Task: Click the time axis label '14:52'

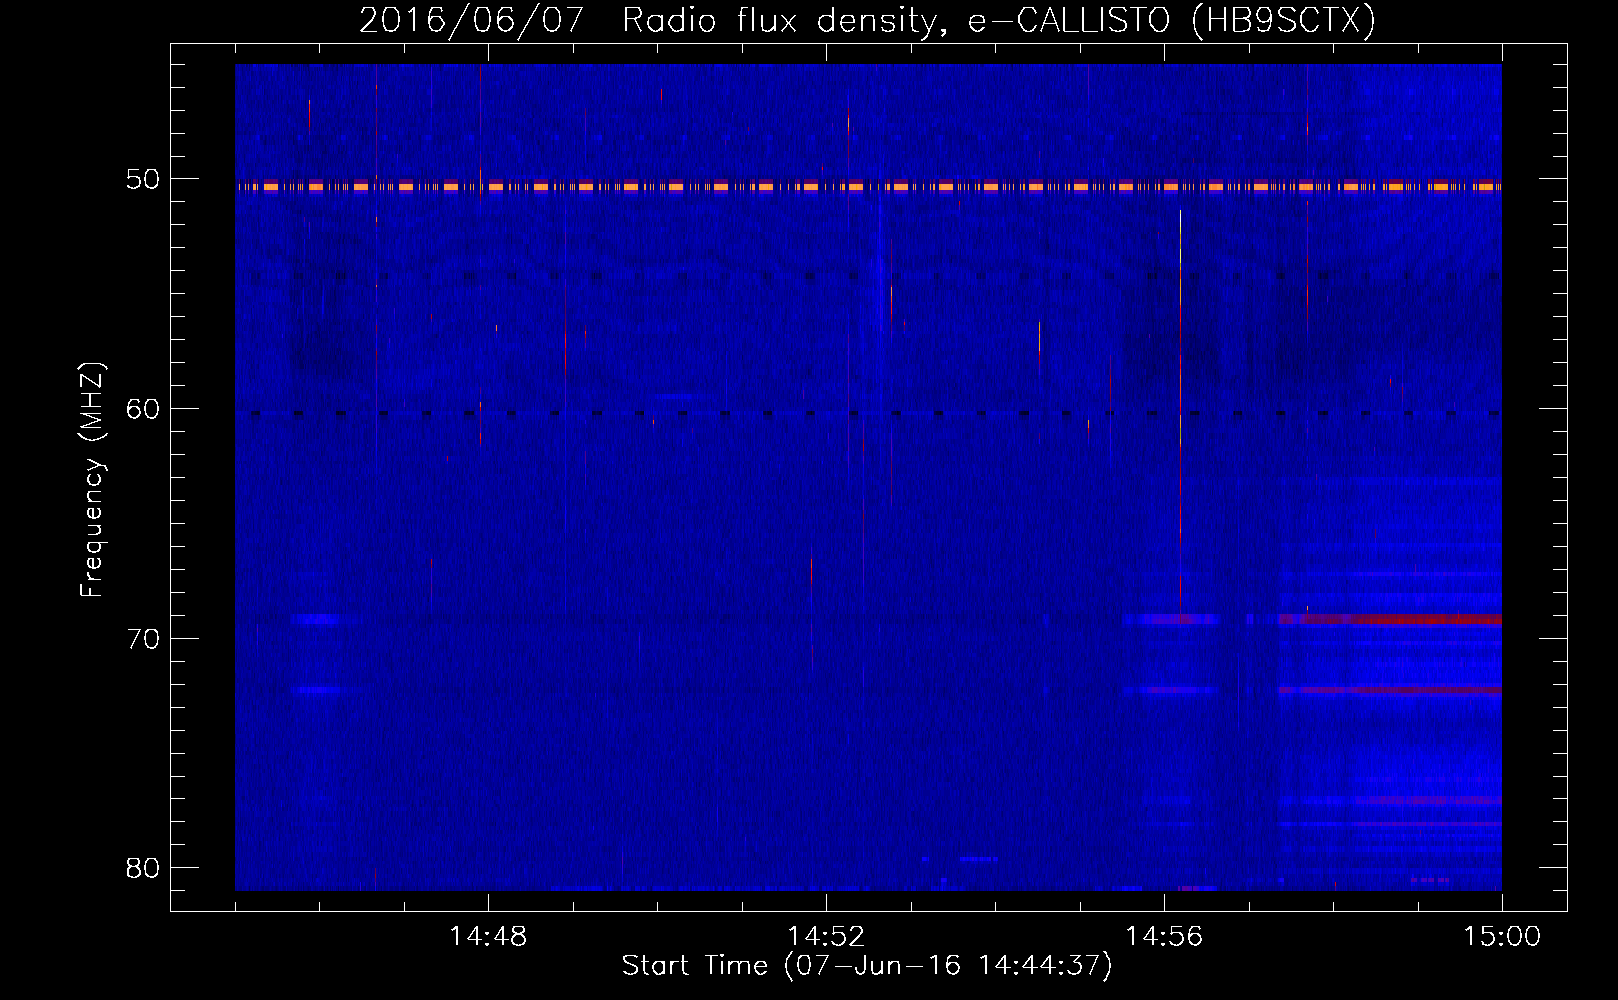Action: tap(826, 937)
